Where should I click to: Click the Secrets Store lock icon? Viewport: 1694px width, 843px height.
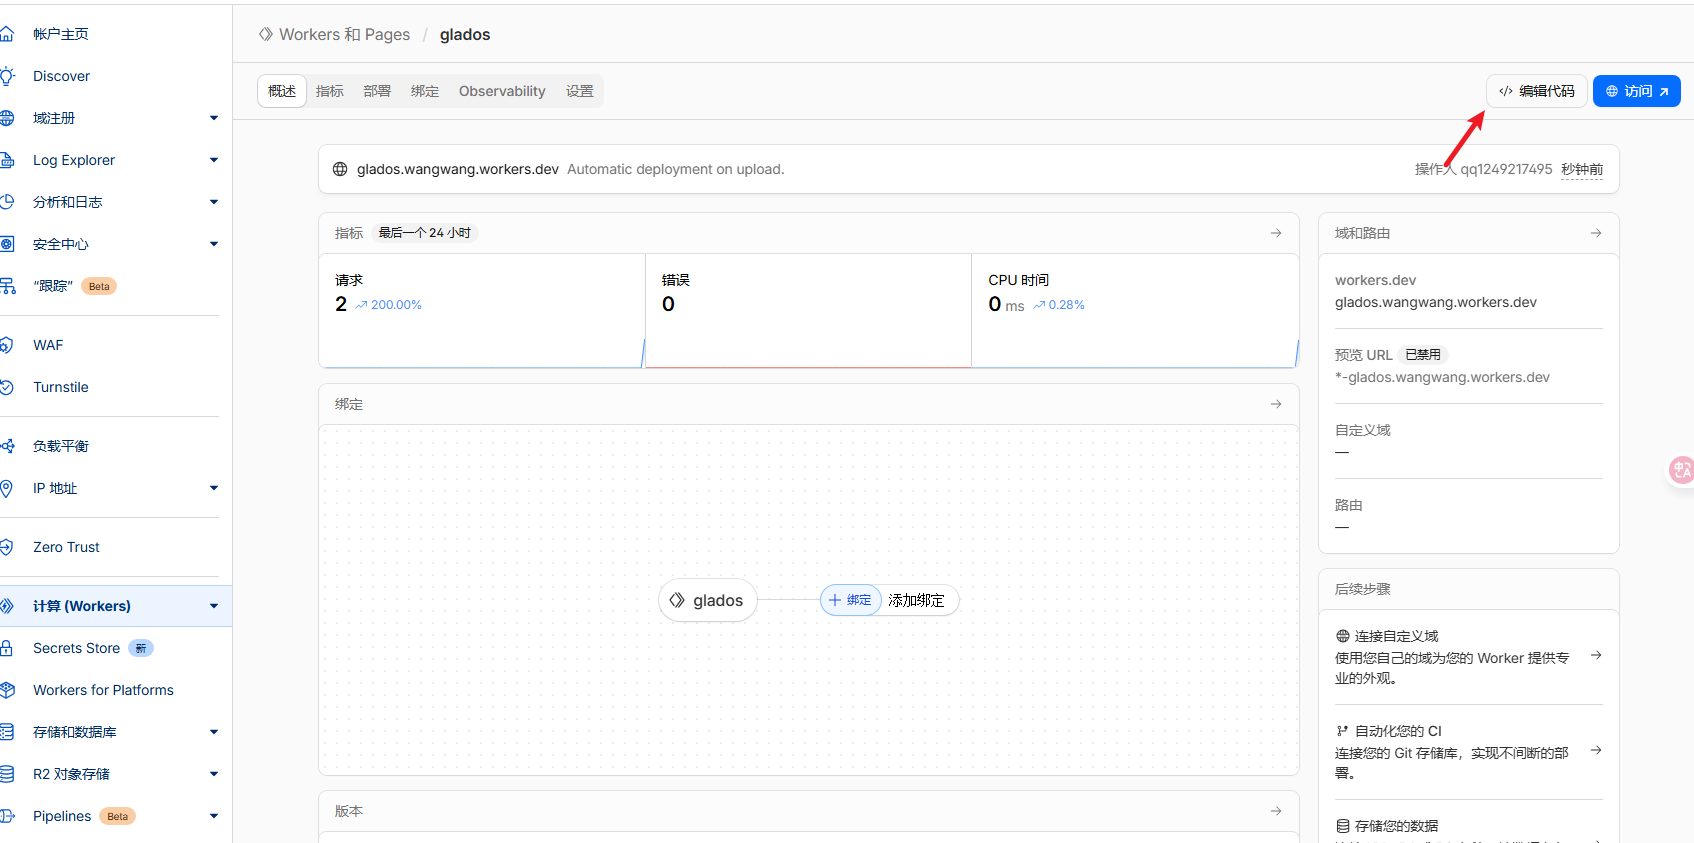tap(6, 648)
